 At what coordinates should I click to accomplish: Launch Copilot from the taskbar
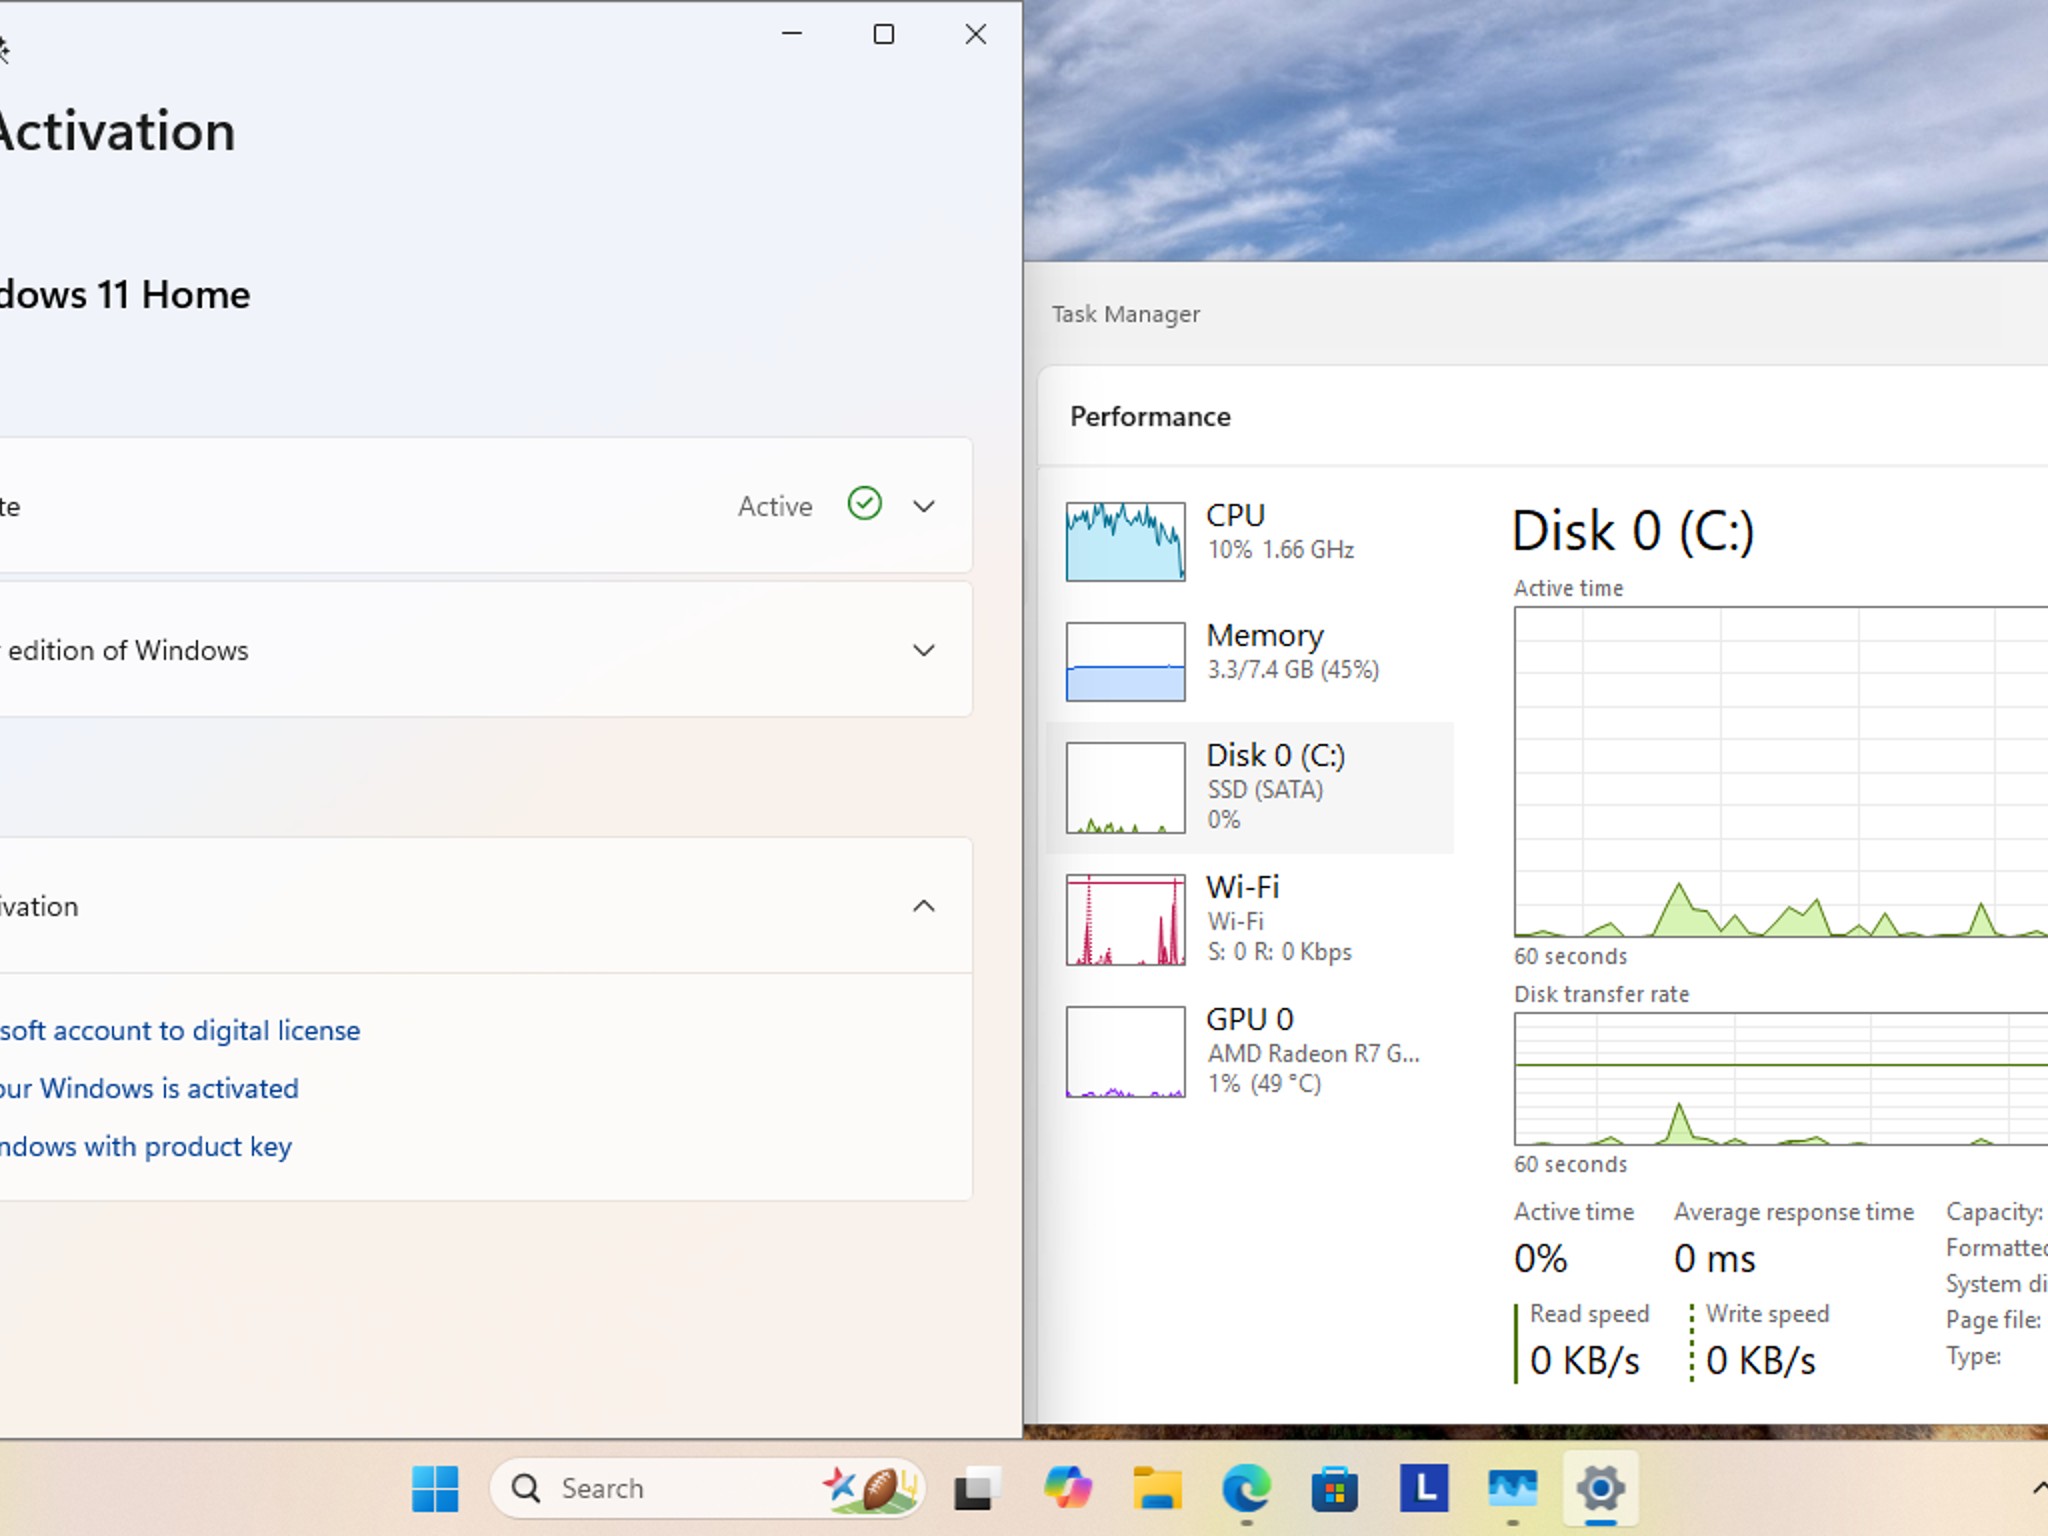coord(1067,1489)
